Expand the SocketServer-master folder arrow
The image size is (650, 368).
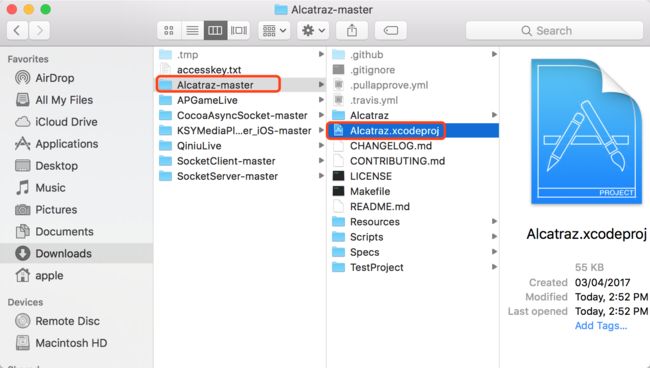(x=321, y=176)
